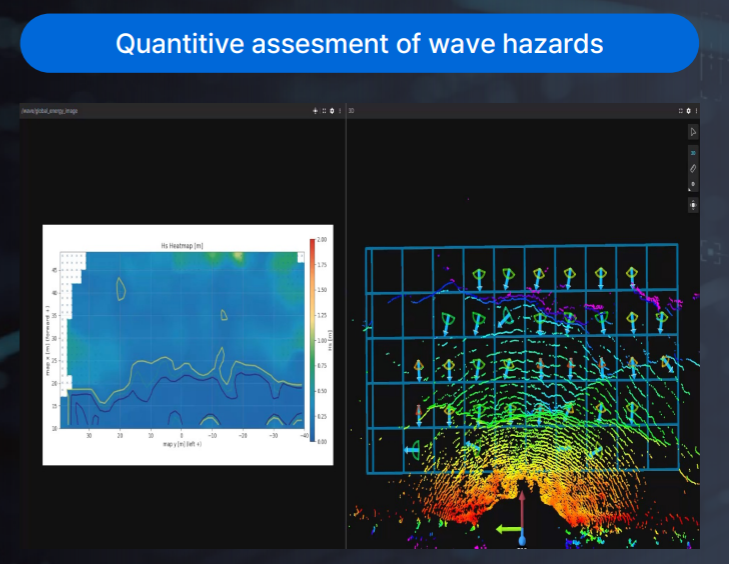
Task: Toggle the 3D camera mode button
Action: (x=693, y=153)
